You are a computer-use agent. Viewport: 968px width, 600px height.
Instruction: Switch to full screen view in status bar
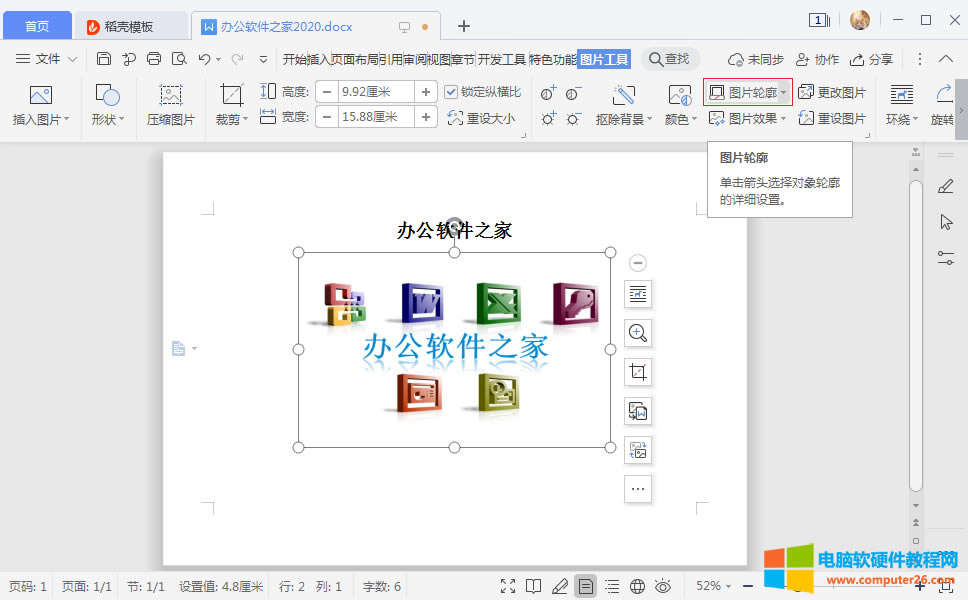(x=508, y=586)
